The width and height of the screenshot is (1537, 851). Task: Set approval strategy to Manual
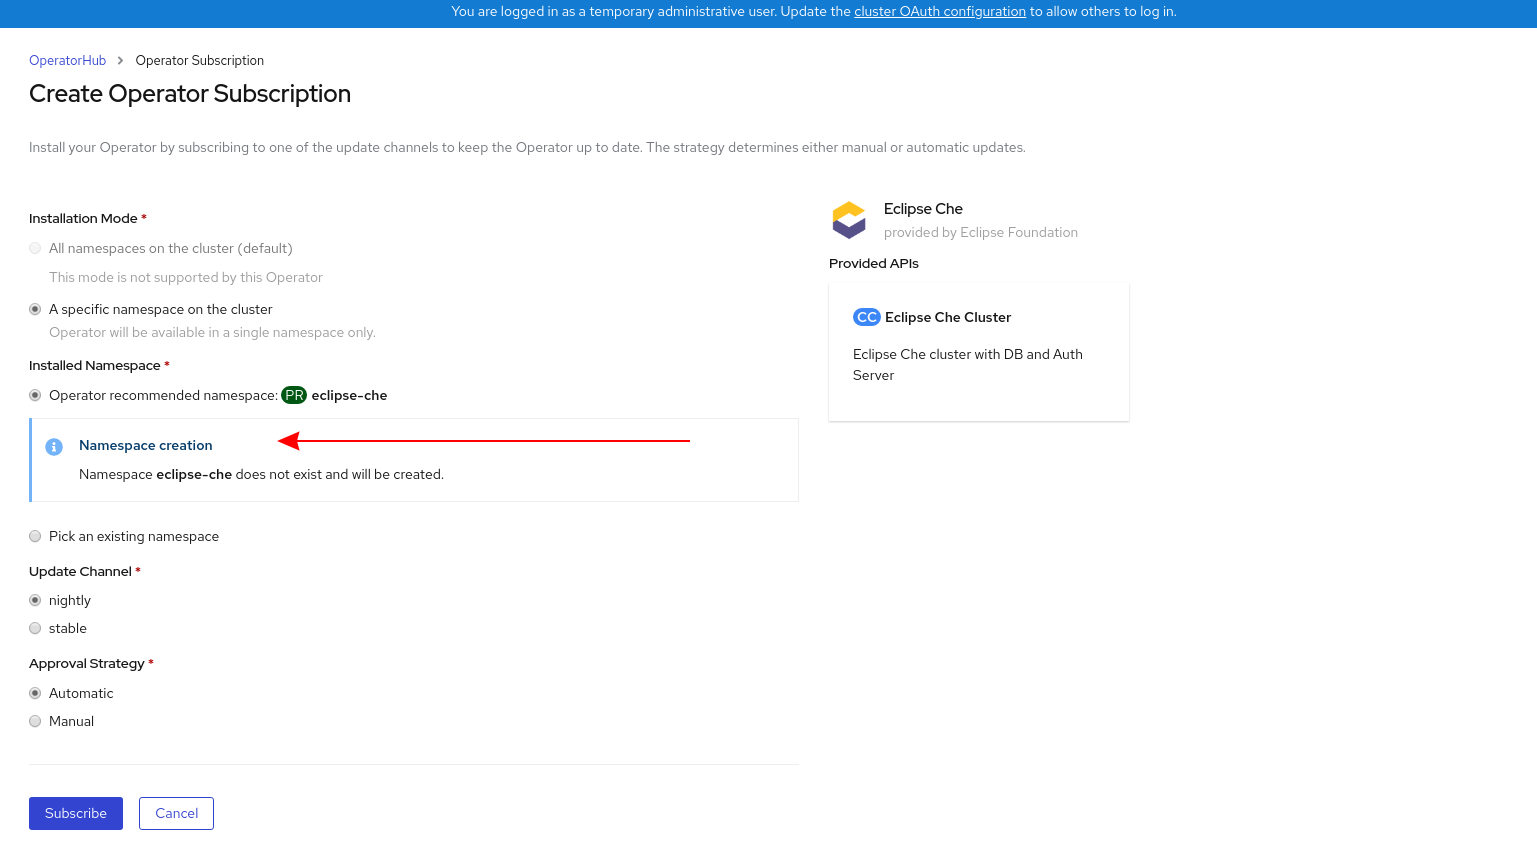35,721
